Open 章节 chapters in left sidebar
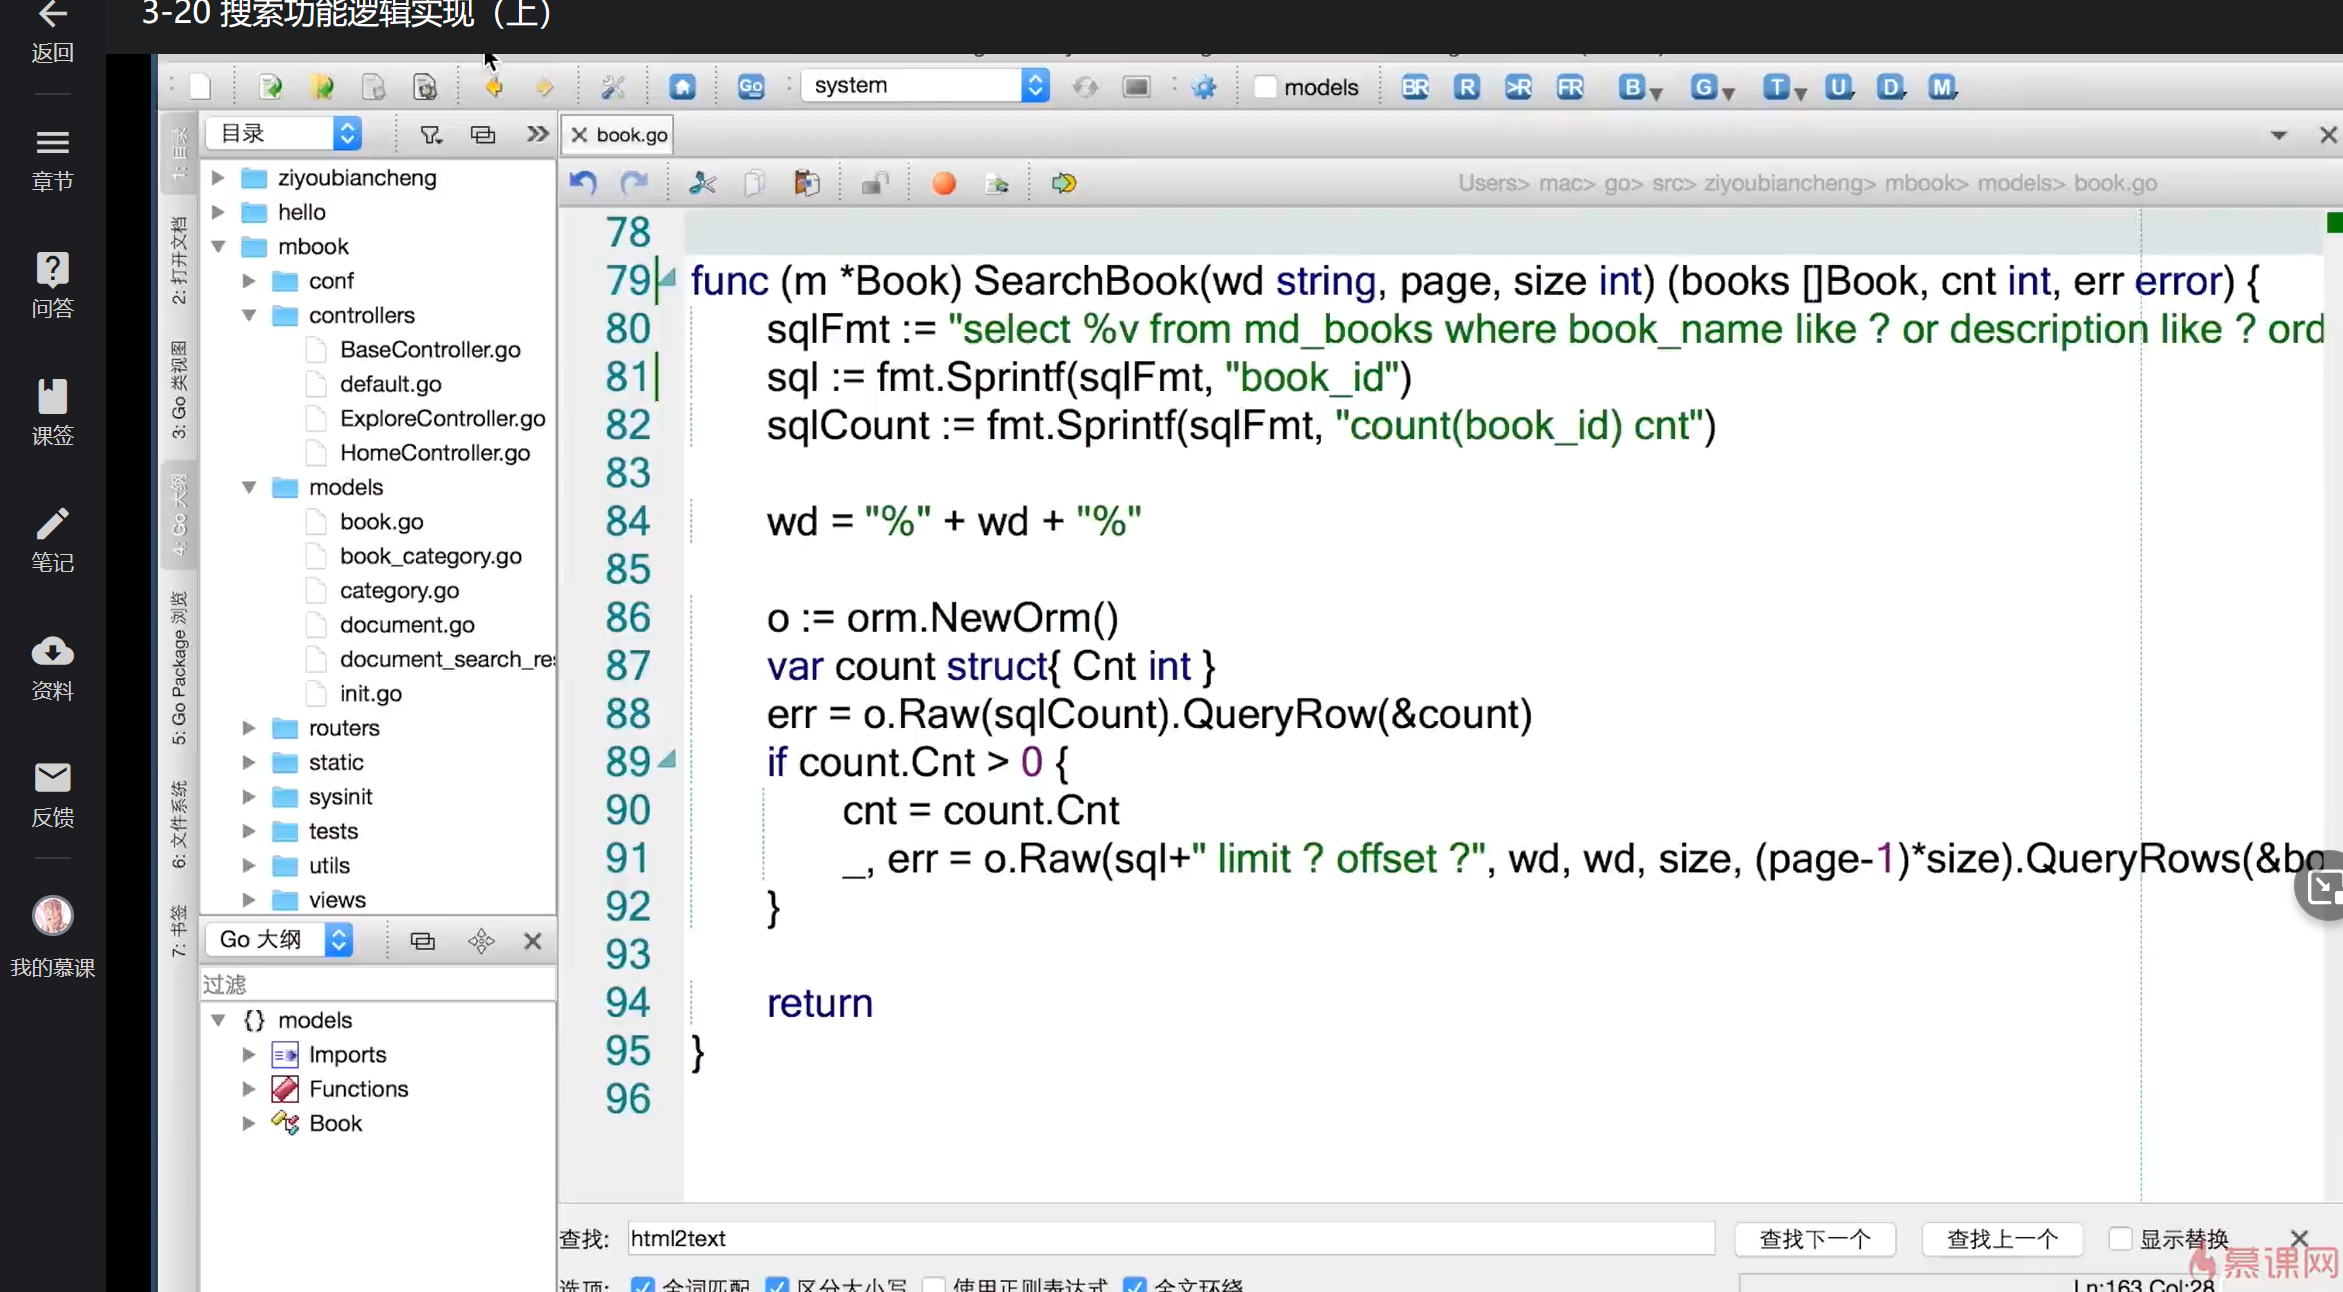 pos(52,158)
